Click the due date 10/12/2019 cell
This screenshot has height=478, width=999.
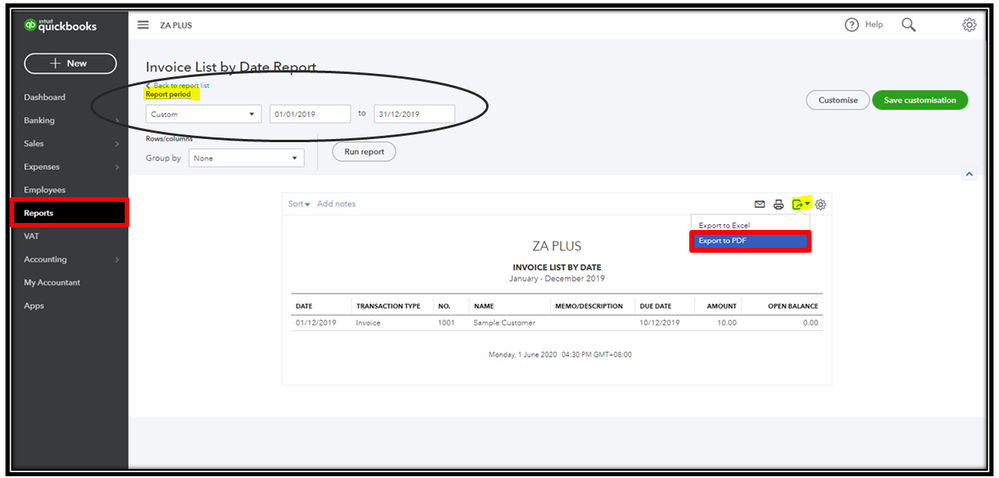(659, 322)
